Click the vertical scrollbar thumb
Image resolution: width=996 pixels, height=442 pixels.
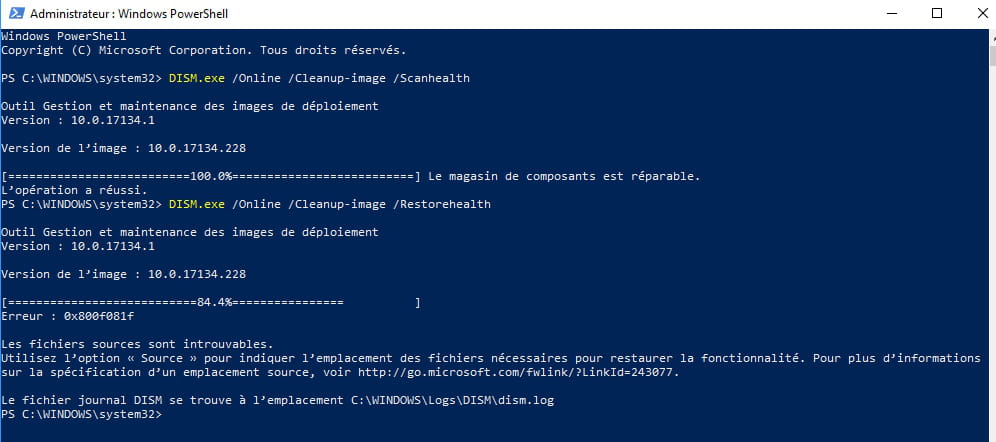(x=992, y=55)
